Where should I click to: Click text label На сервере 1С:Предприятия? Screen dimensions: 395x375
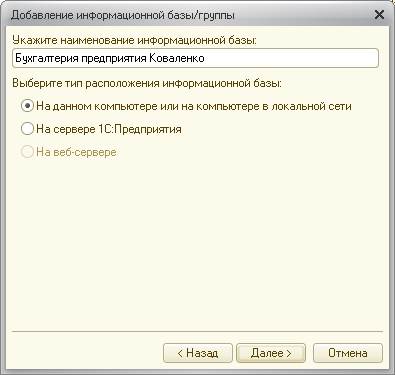[x=109, y=129]
